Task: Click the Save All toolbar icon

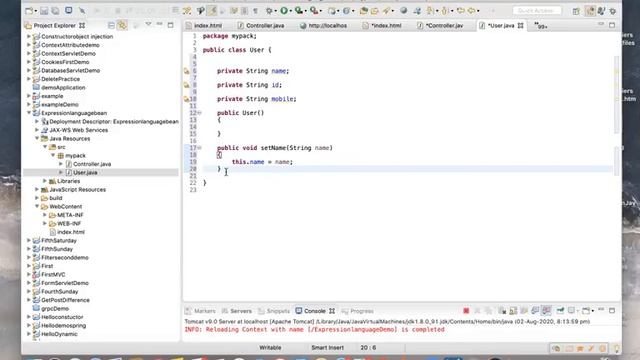Action: point(55,11)
